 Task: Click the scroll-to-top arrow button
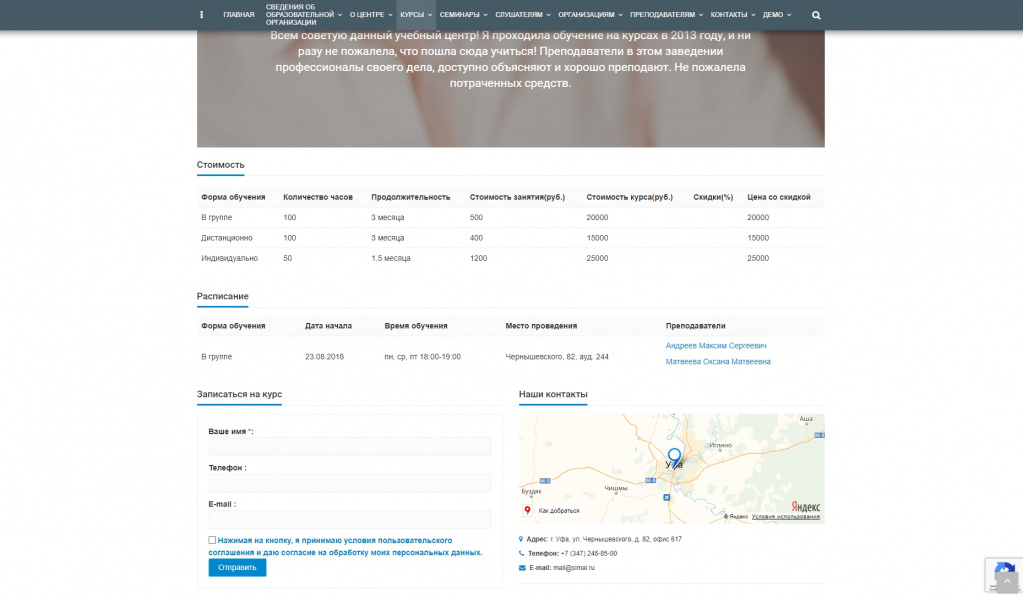(1007, 581)
